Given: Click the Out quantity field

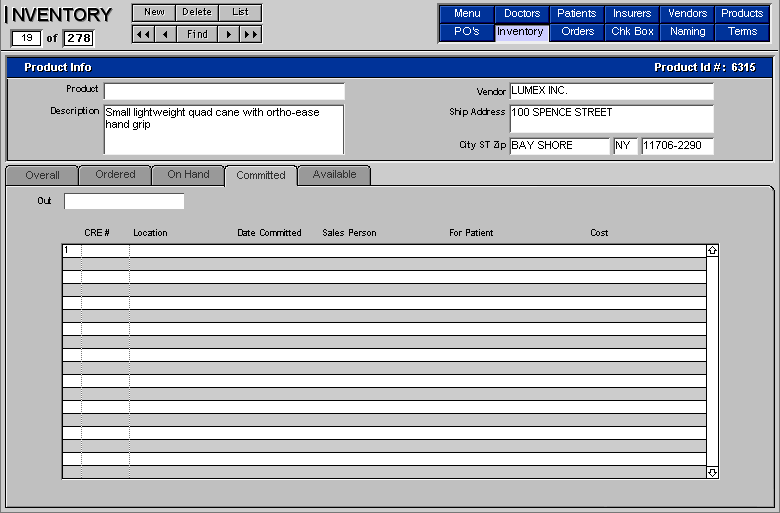Looking at the screenshot, I should point(124,202).
